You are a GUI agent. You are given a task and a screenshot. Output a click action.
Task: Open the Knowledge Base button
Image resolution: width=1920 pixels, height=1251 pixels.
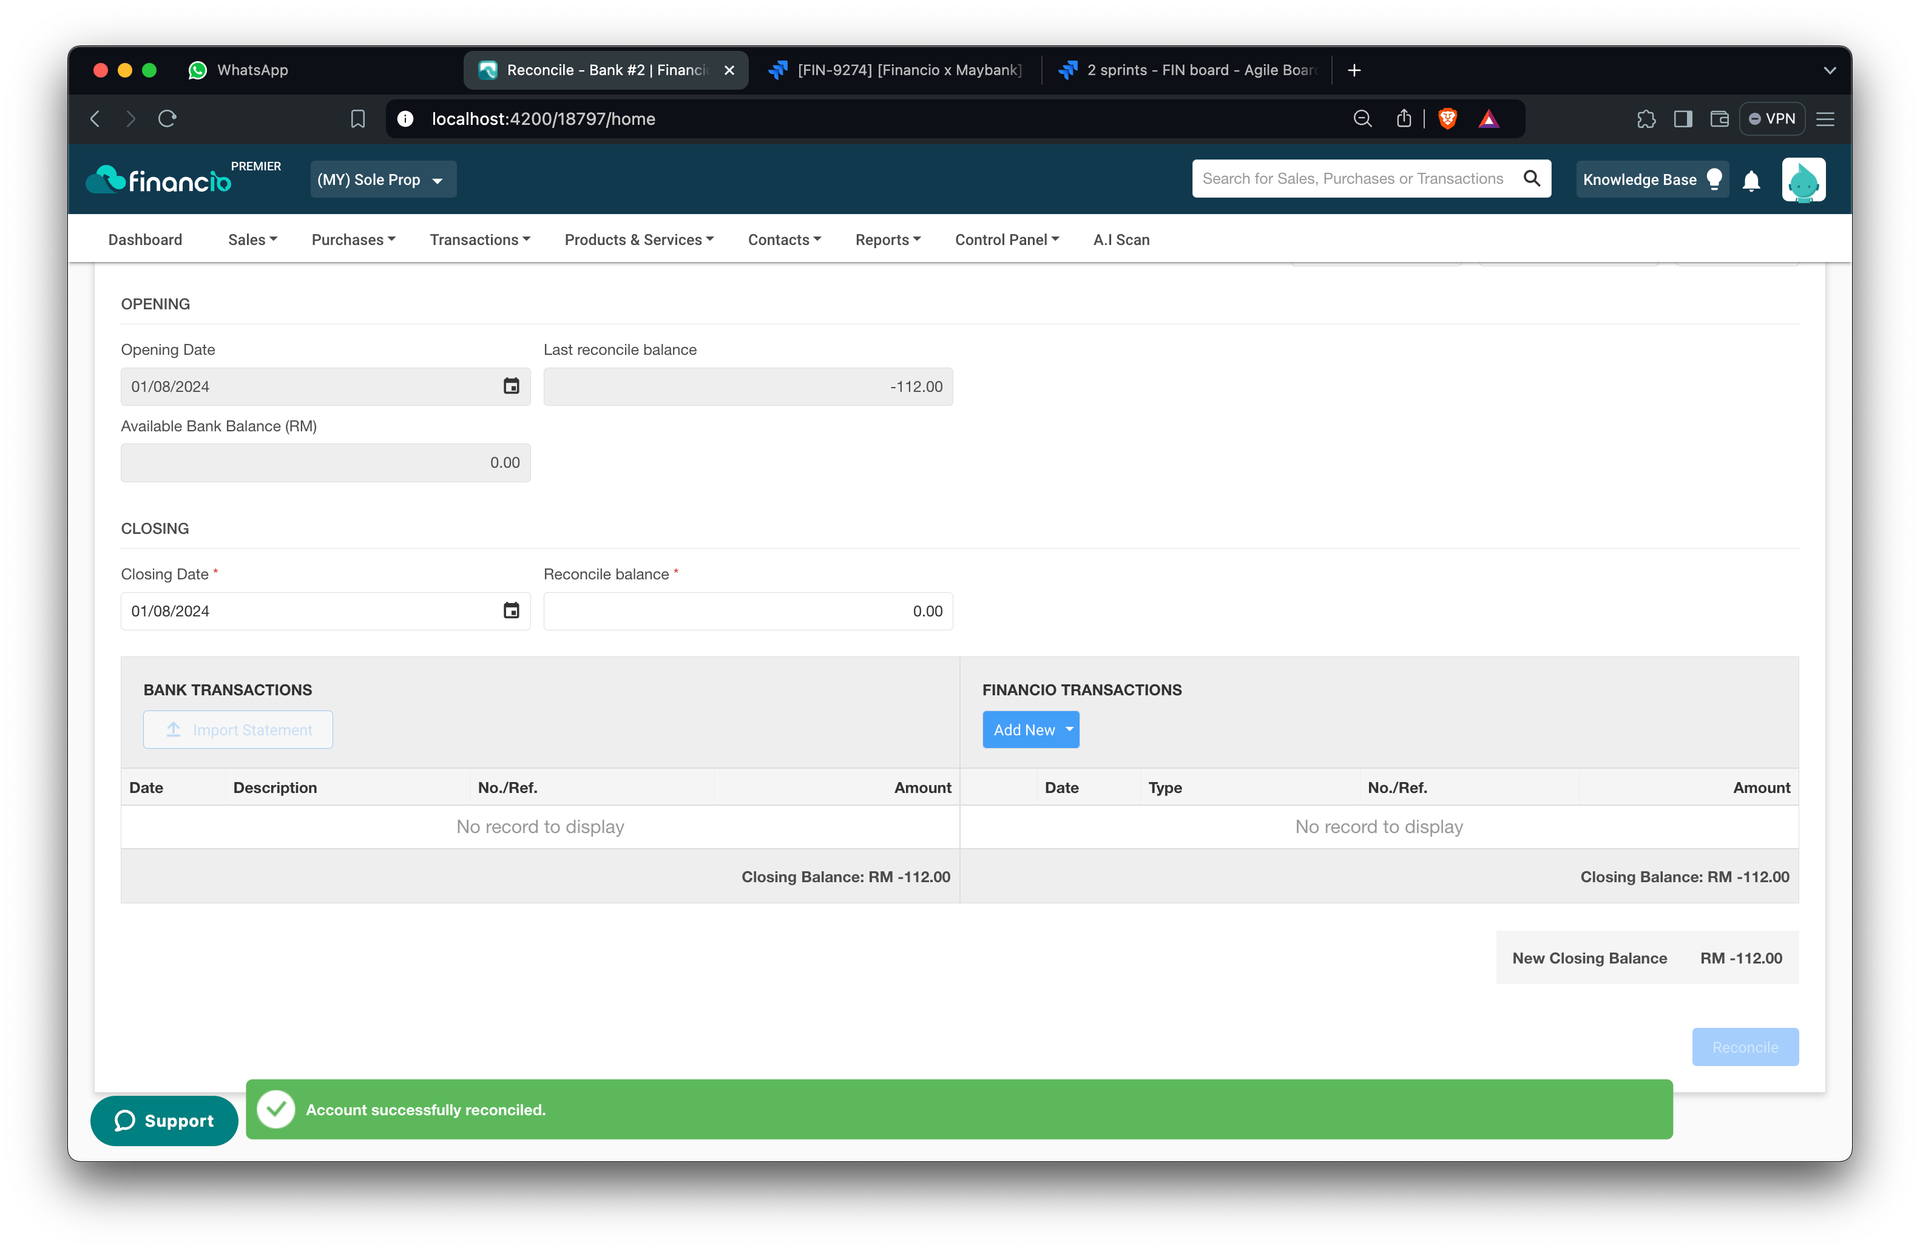[x=1652, y=179]
